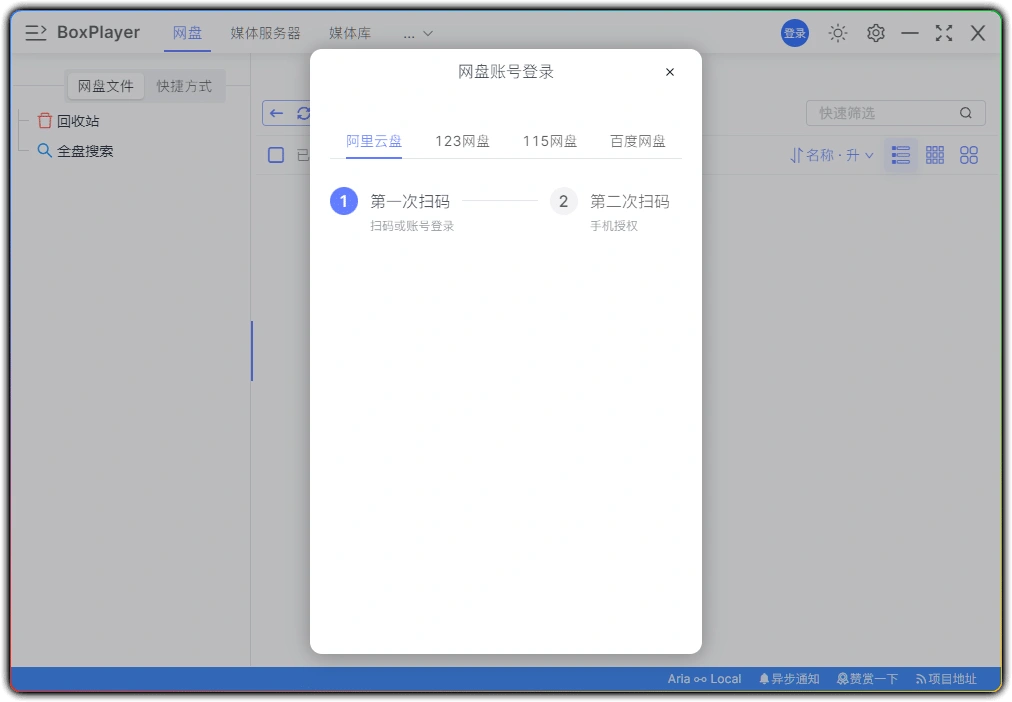This screenshot has height=702, width=1012.
Task: Open 全盘搜索 in the file tree
Action: [85, 151]
